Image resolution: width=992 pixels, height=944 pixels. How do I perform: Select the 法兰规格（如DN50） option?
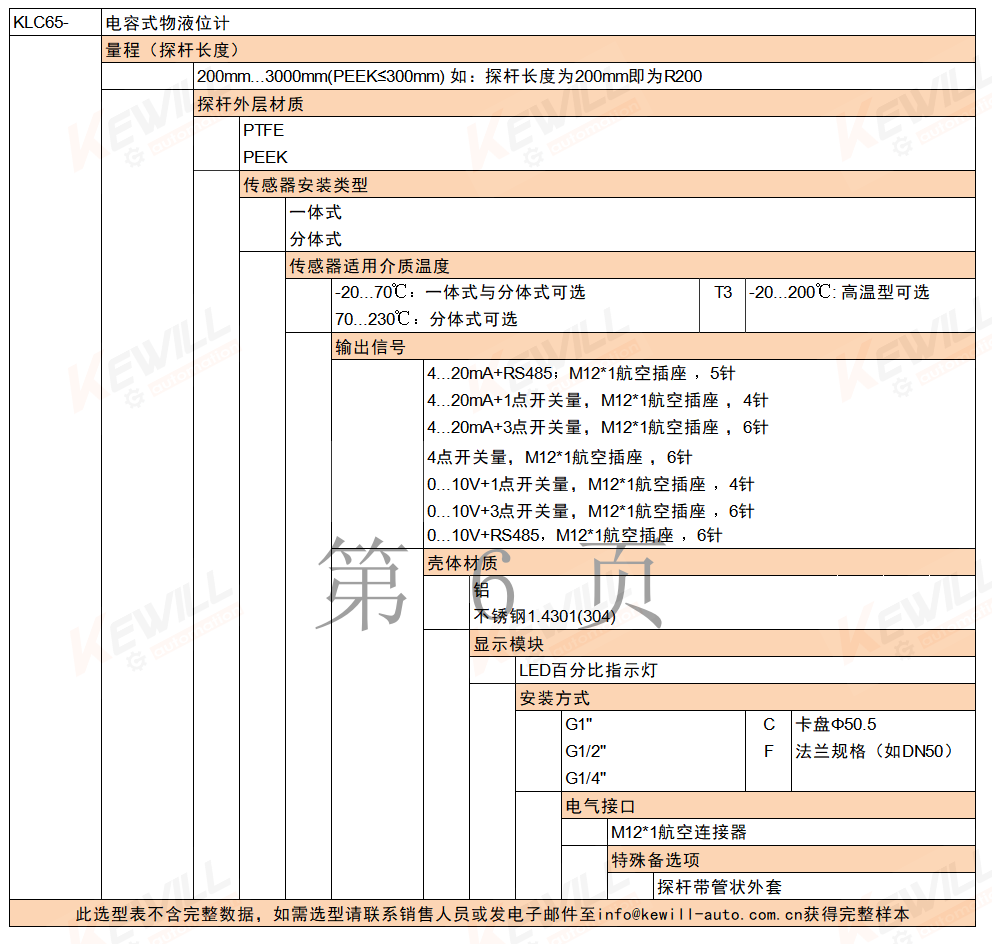pos(875,751)
